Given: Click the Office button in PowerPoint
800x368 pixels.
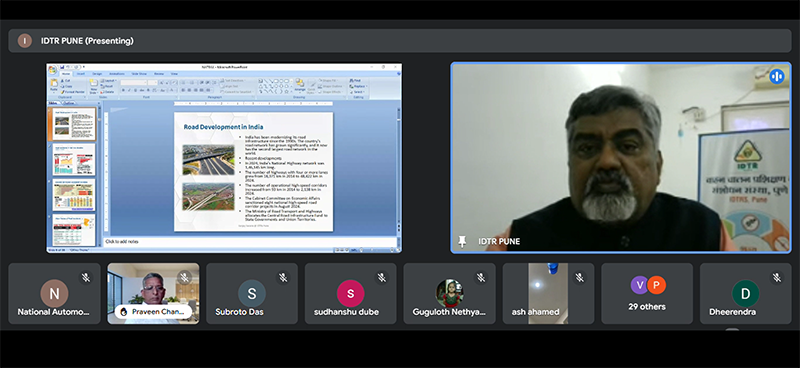Looking at the screenshot, I should (x=53, y=70).
